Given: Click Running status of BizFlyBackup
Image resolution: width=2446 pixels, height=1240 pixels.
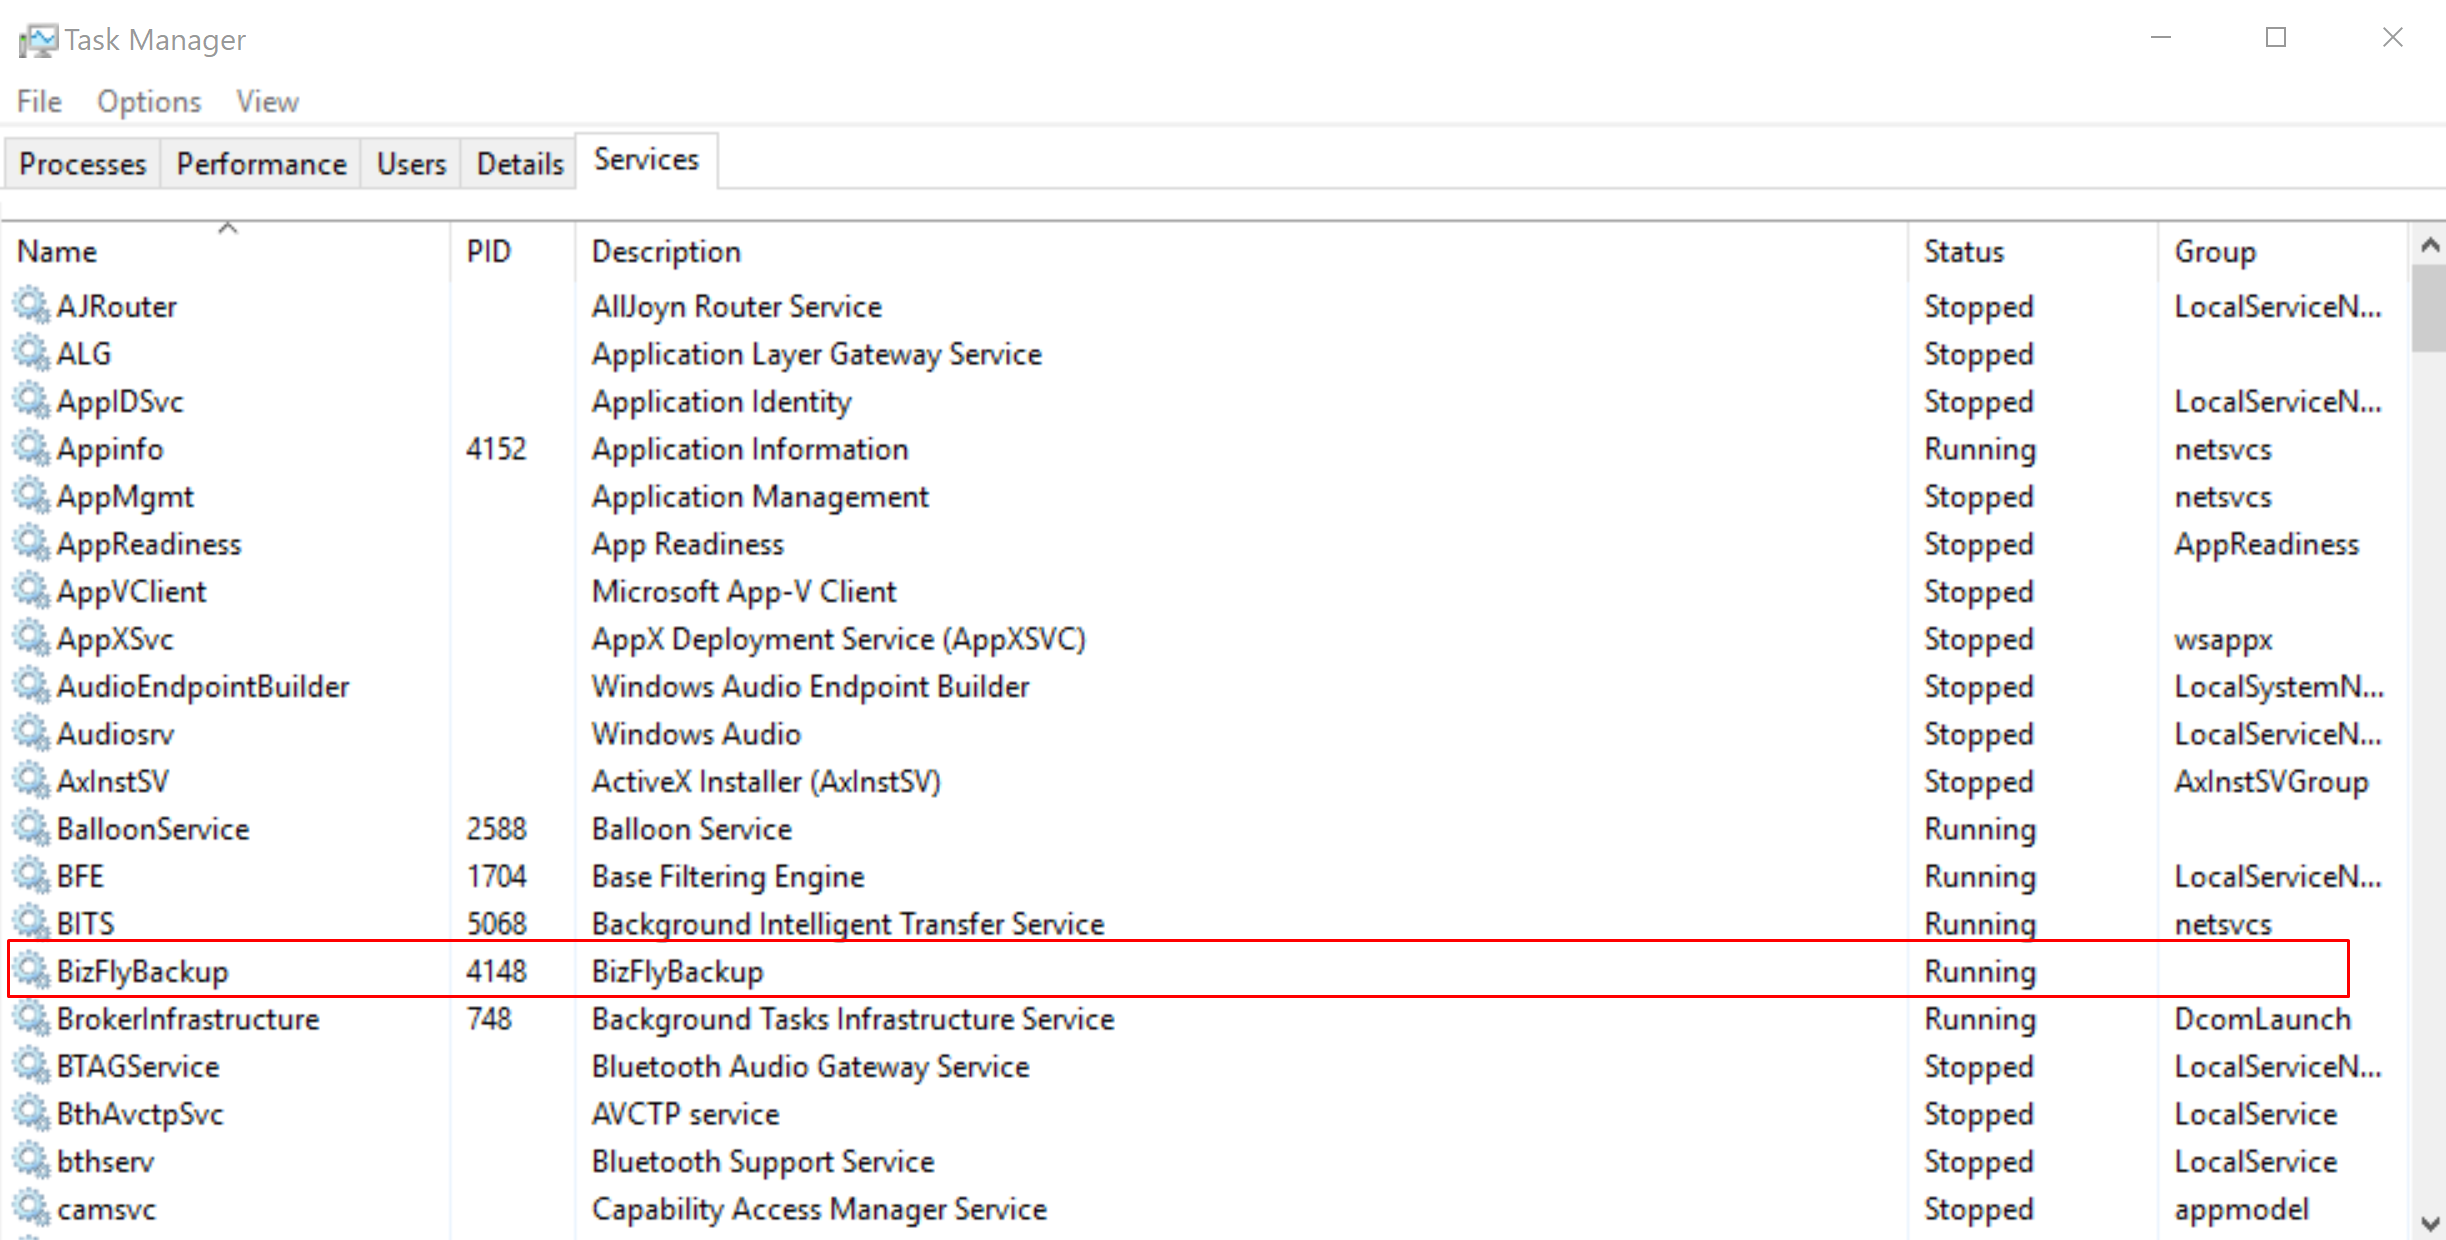Looking at the screenshot, I should 1980,972.
